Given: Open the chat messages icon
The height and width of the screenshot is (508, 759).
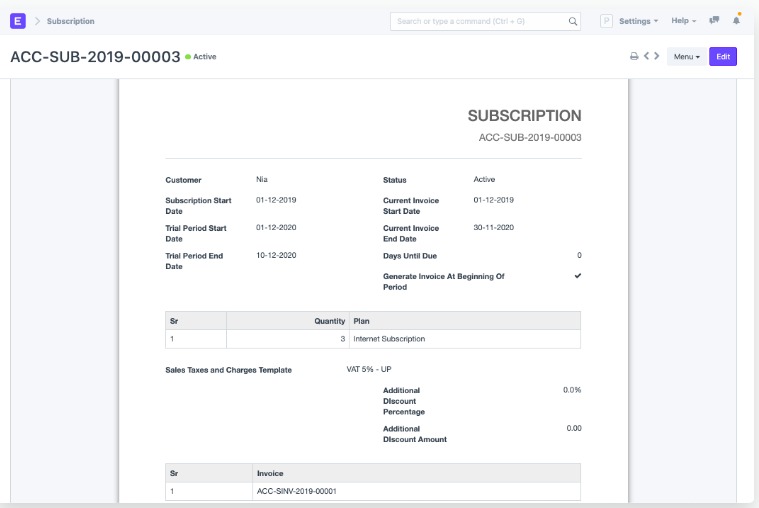Looking at the screenshot, I should click(x=714, y=20).
